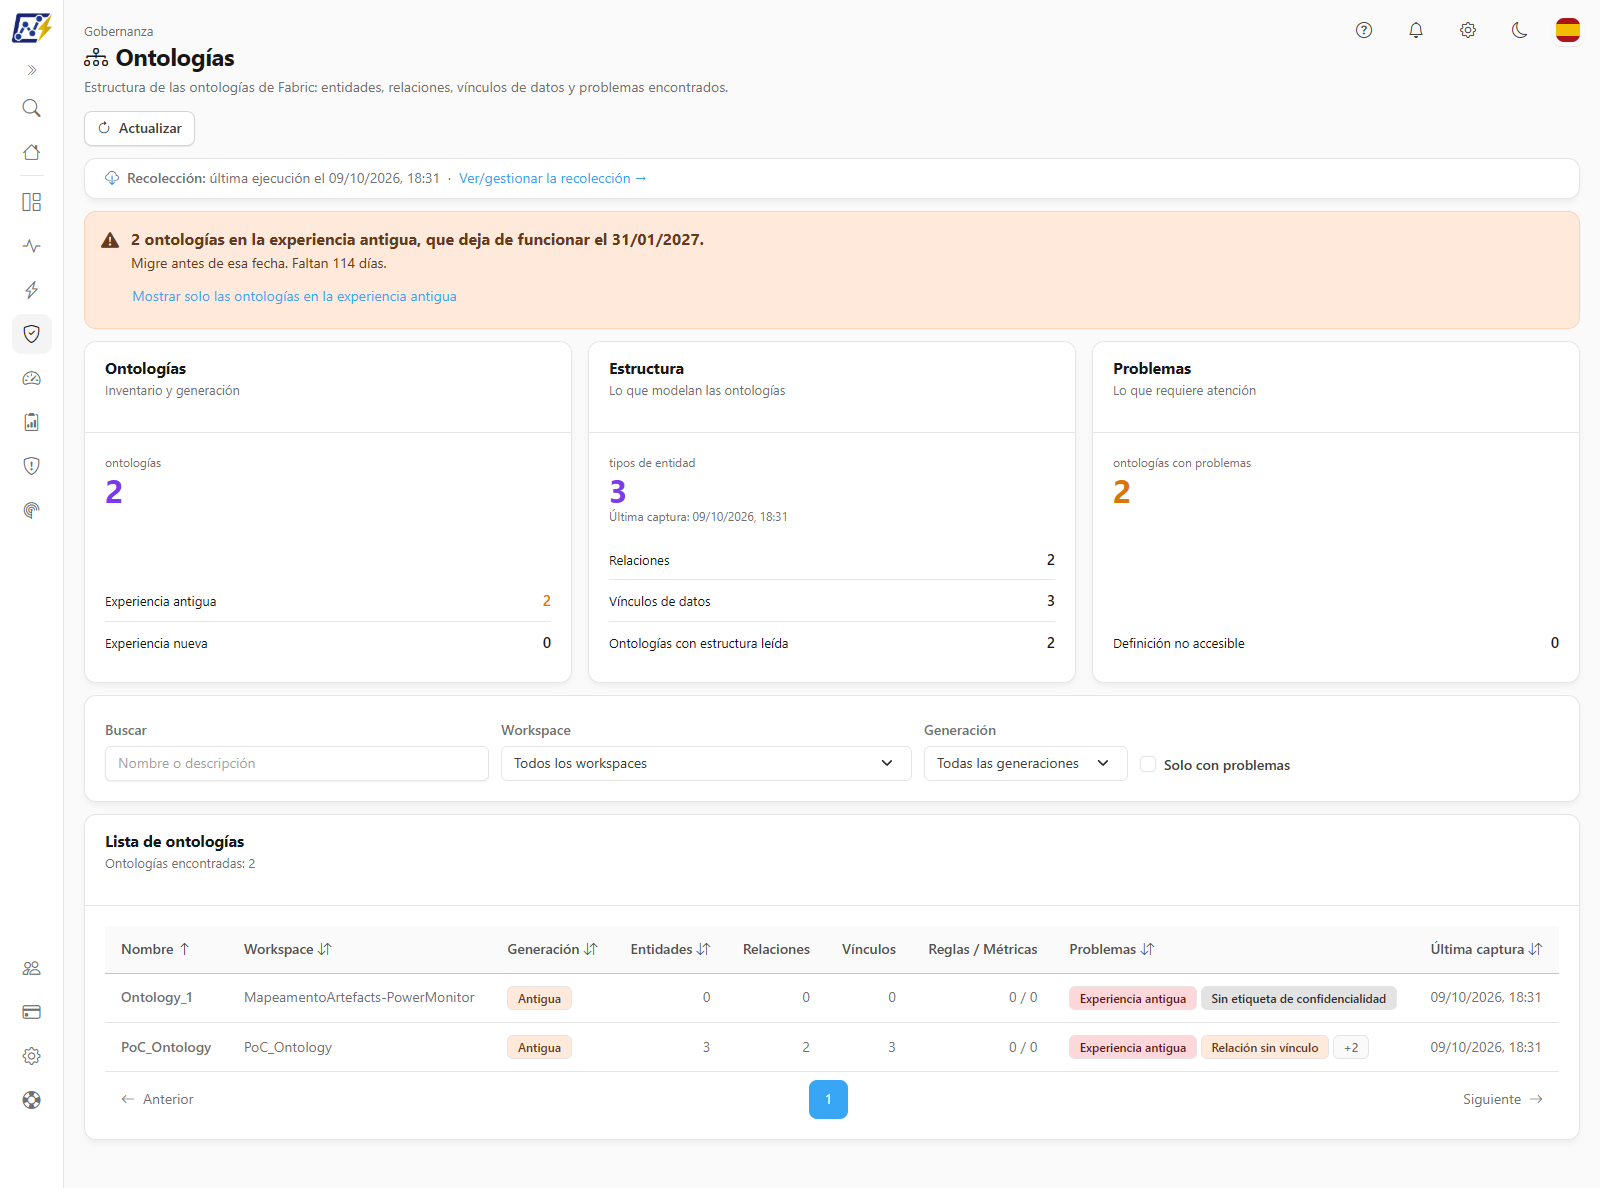The width and height of the screenshot is (1600, 1188).
Task: Sort by Nombre column header
Action: click(x=155, y=949)
